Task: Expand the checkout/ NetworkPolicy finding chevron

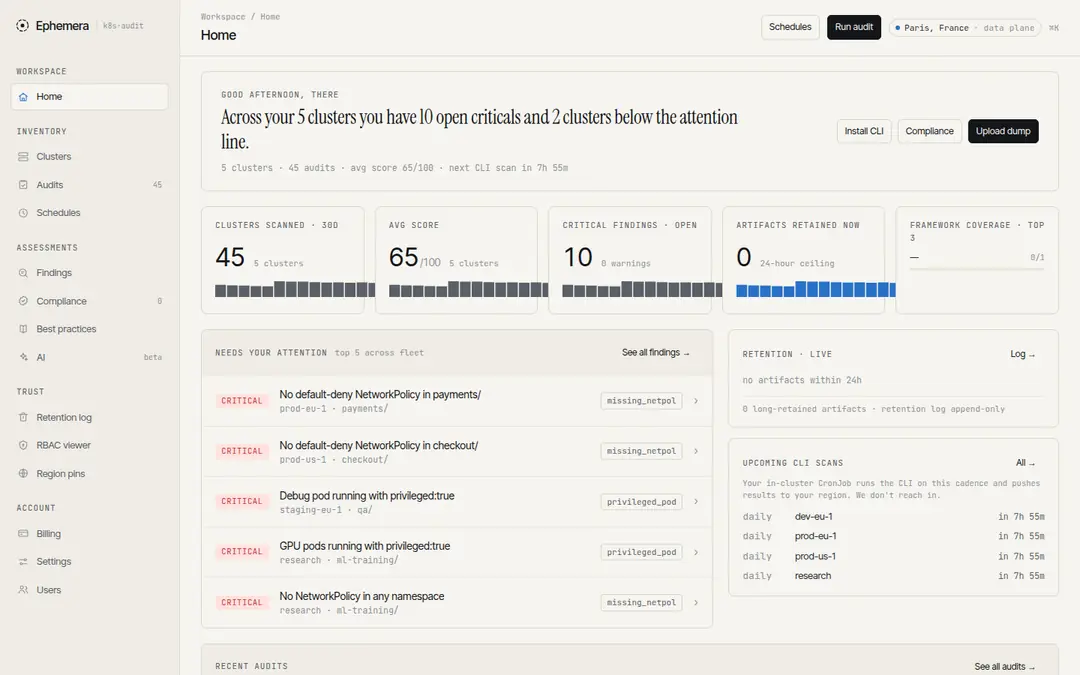Action: tap(696, 451)
